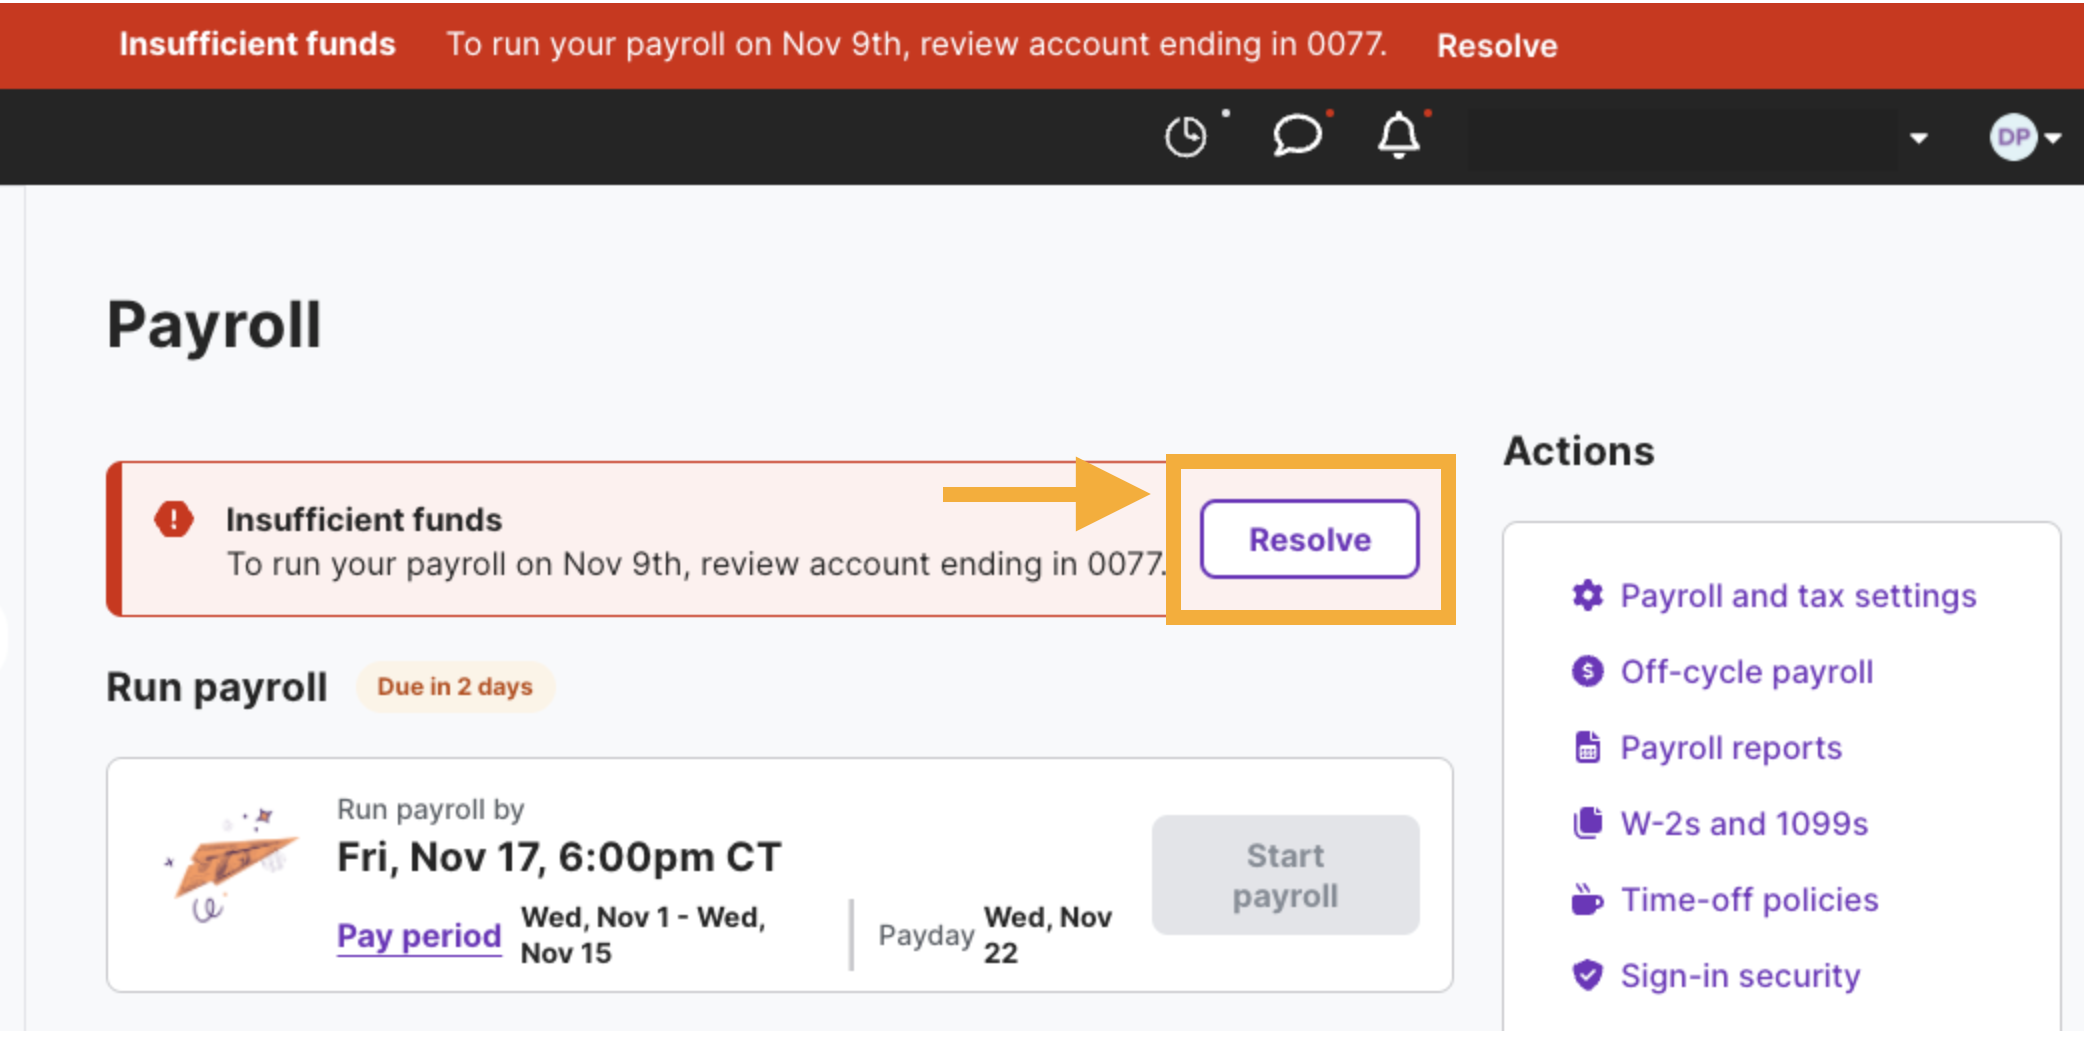Image resolution: width=2084 pixels, height=1038 pixels.
Task: Open W-2s and 1099s
Action: [x=1744, y=823]
